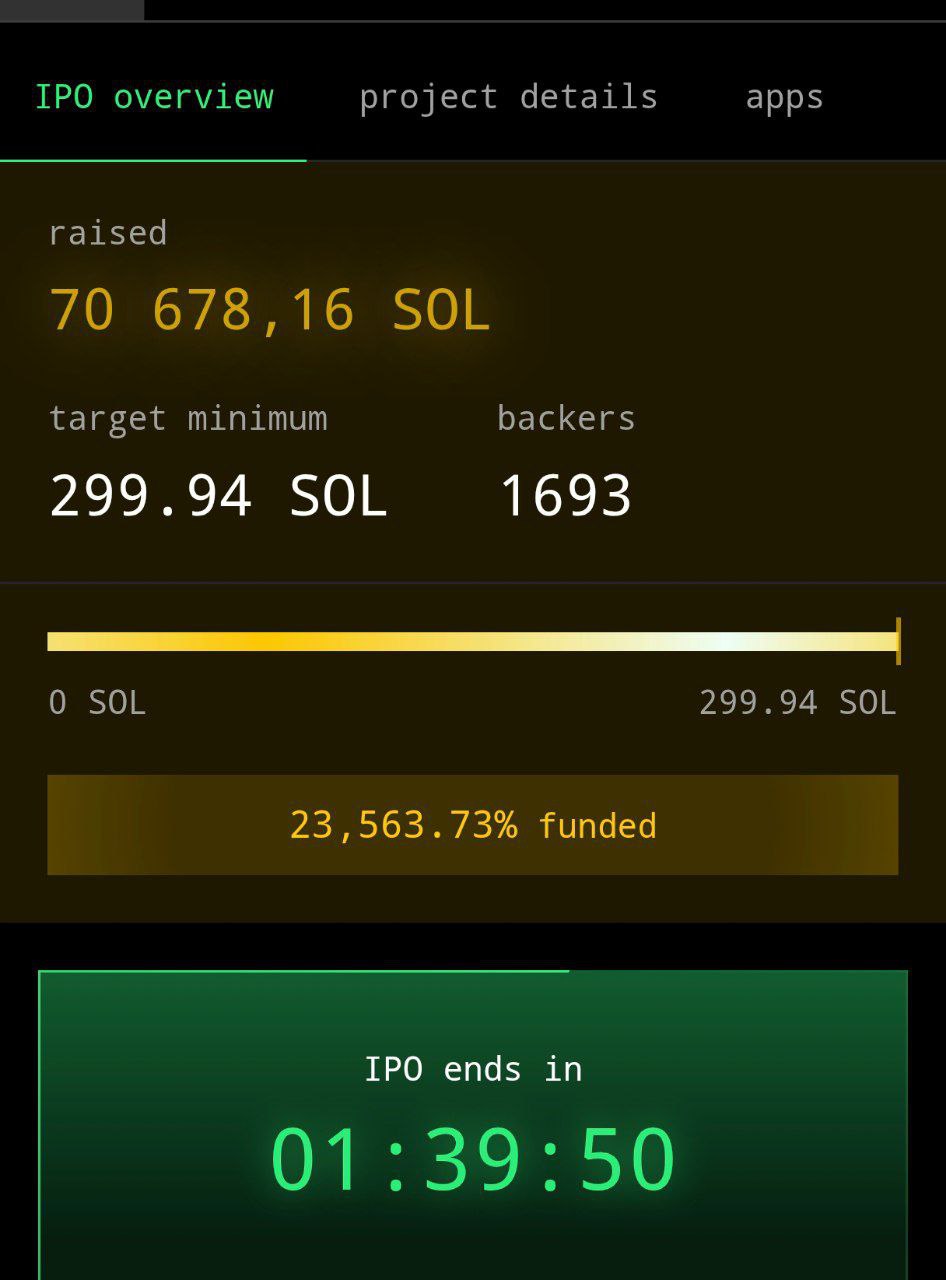Viewport: 946px width, 1280px height.
Task: Click the "raised" label
Action: (108, 233)
